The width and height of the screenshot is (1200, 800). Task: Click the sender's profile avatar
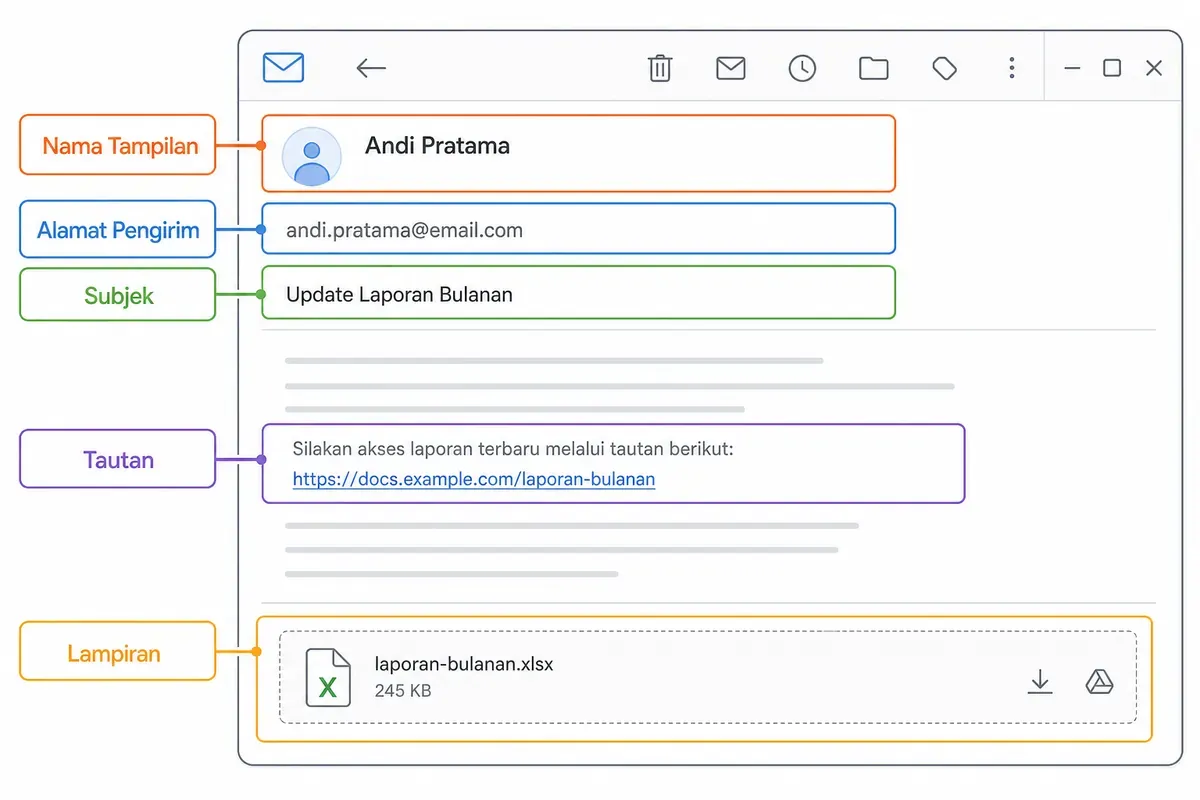(x=312, y=157)
